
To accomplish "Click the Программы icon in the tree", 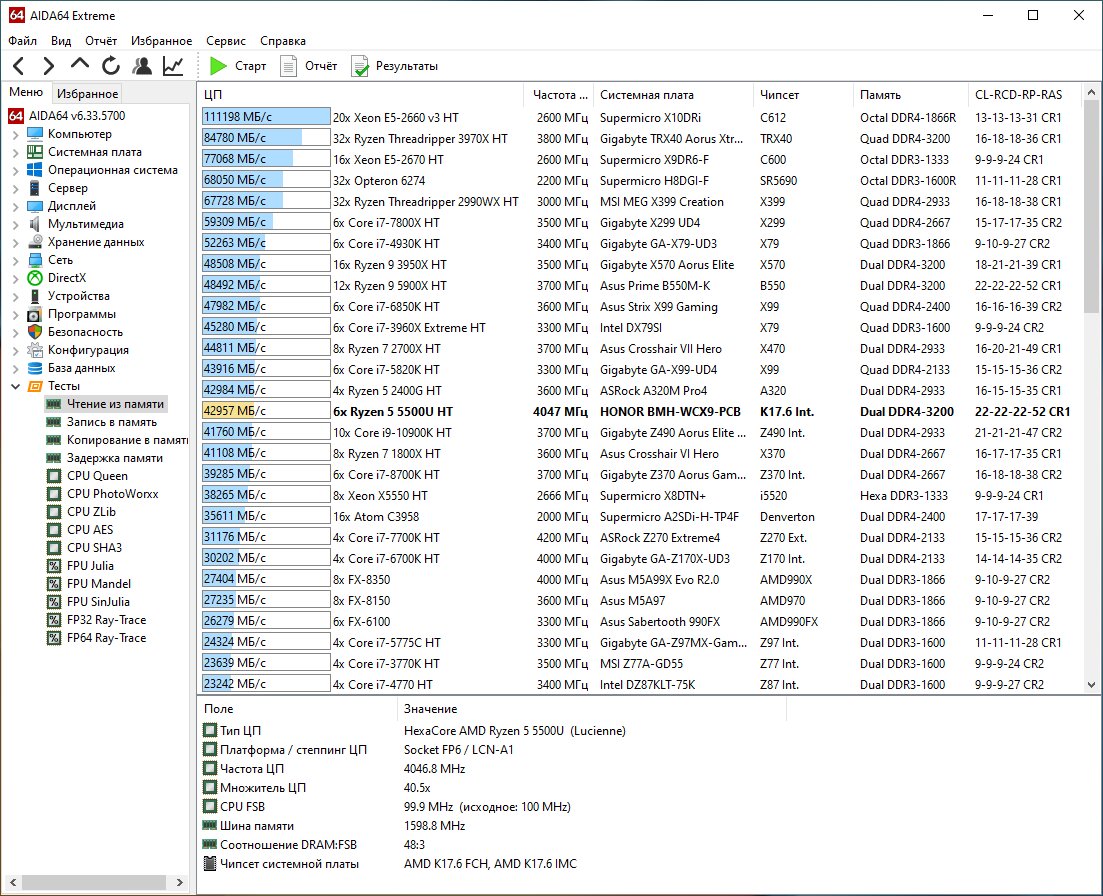I will point(35,314).
